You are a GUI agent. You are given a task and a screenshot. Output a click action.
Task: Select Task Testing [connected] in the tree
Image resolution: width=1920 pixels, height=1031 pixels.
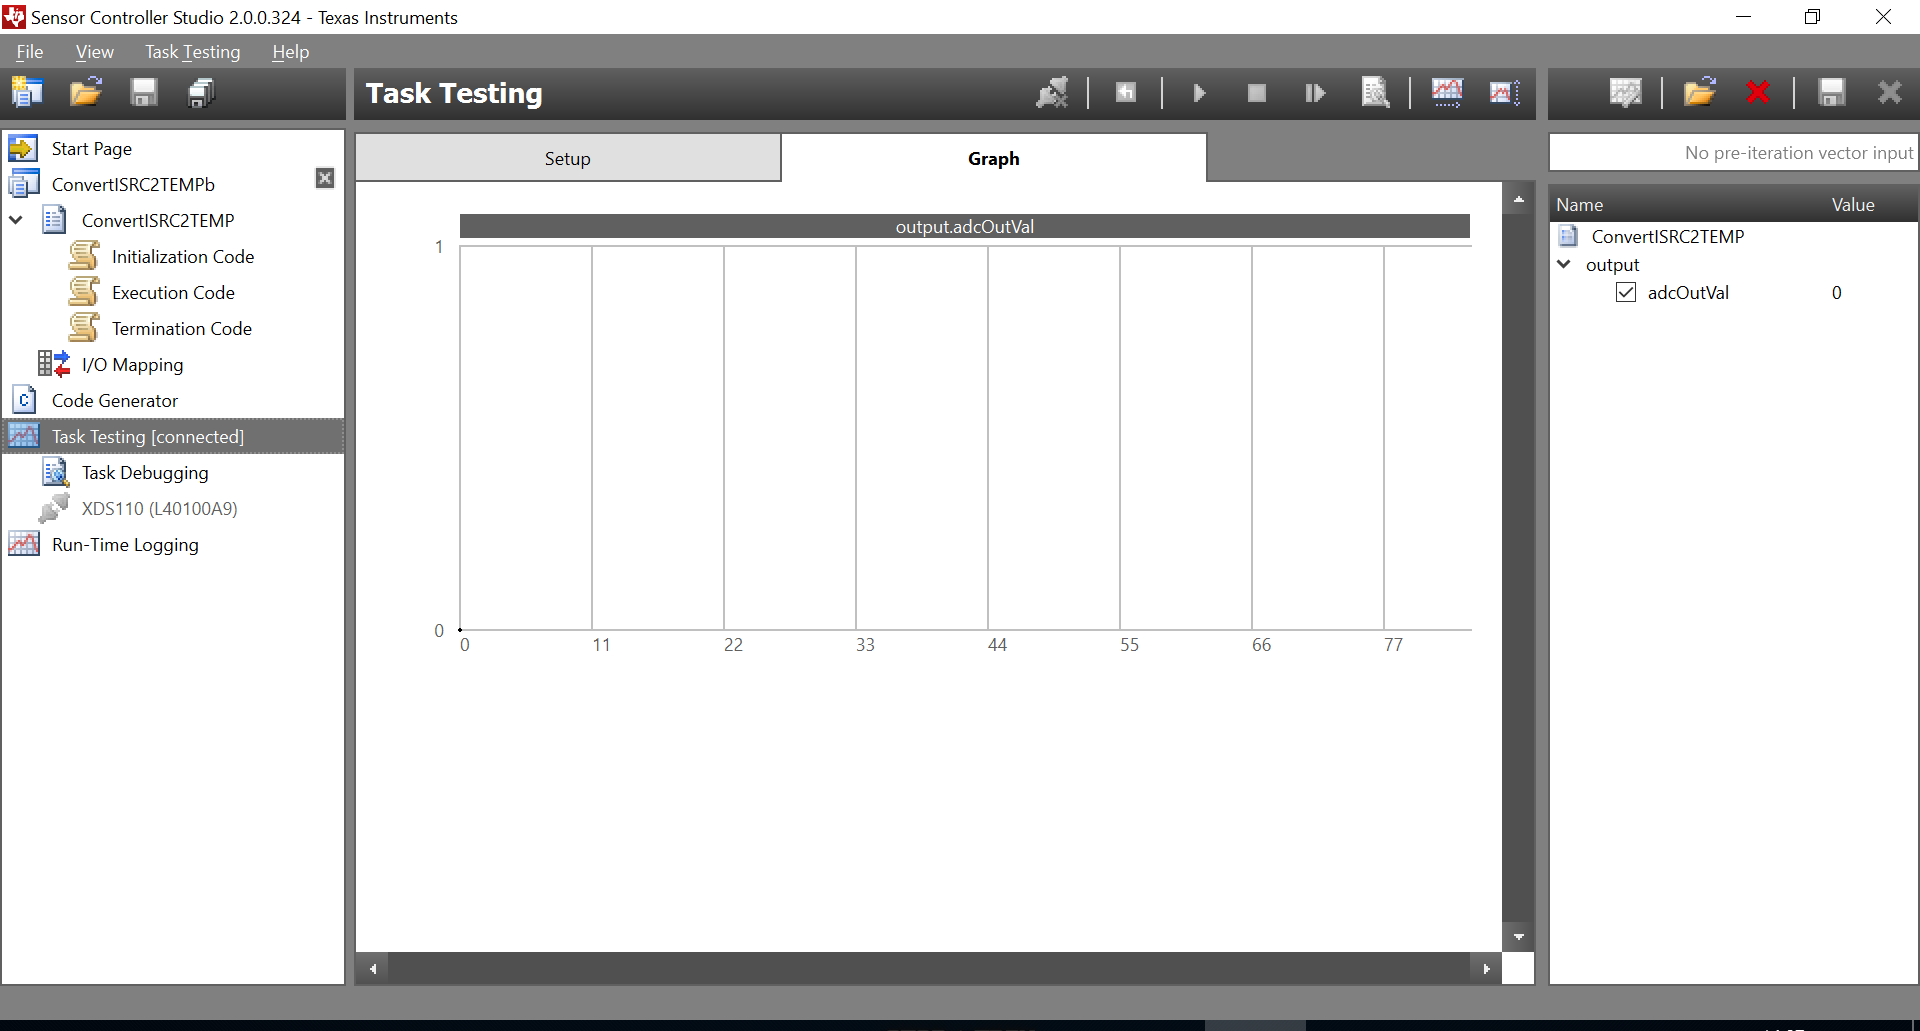[x=174, y=437]
